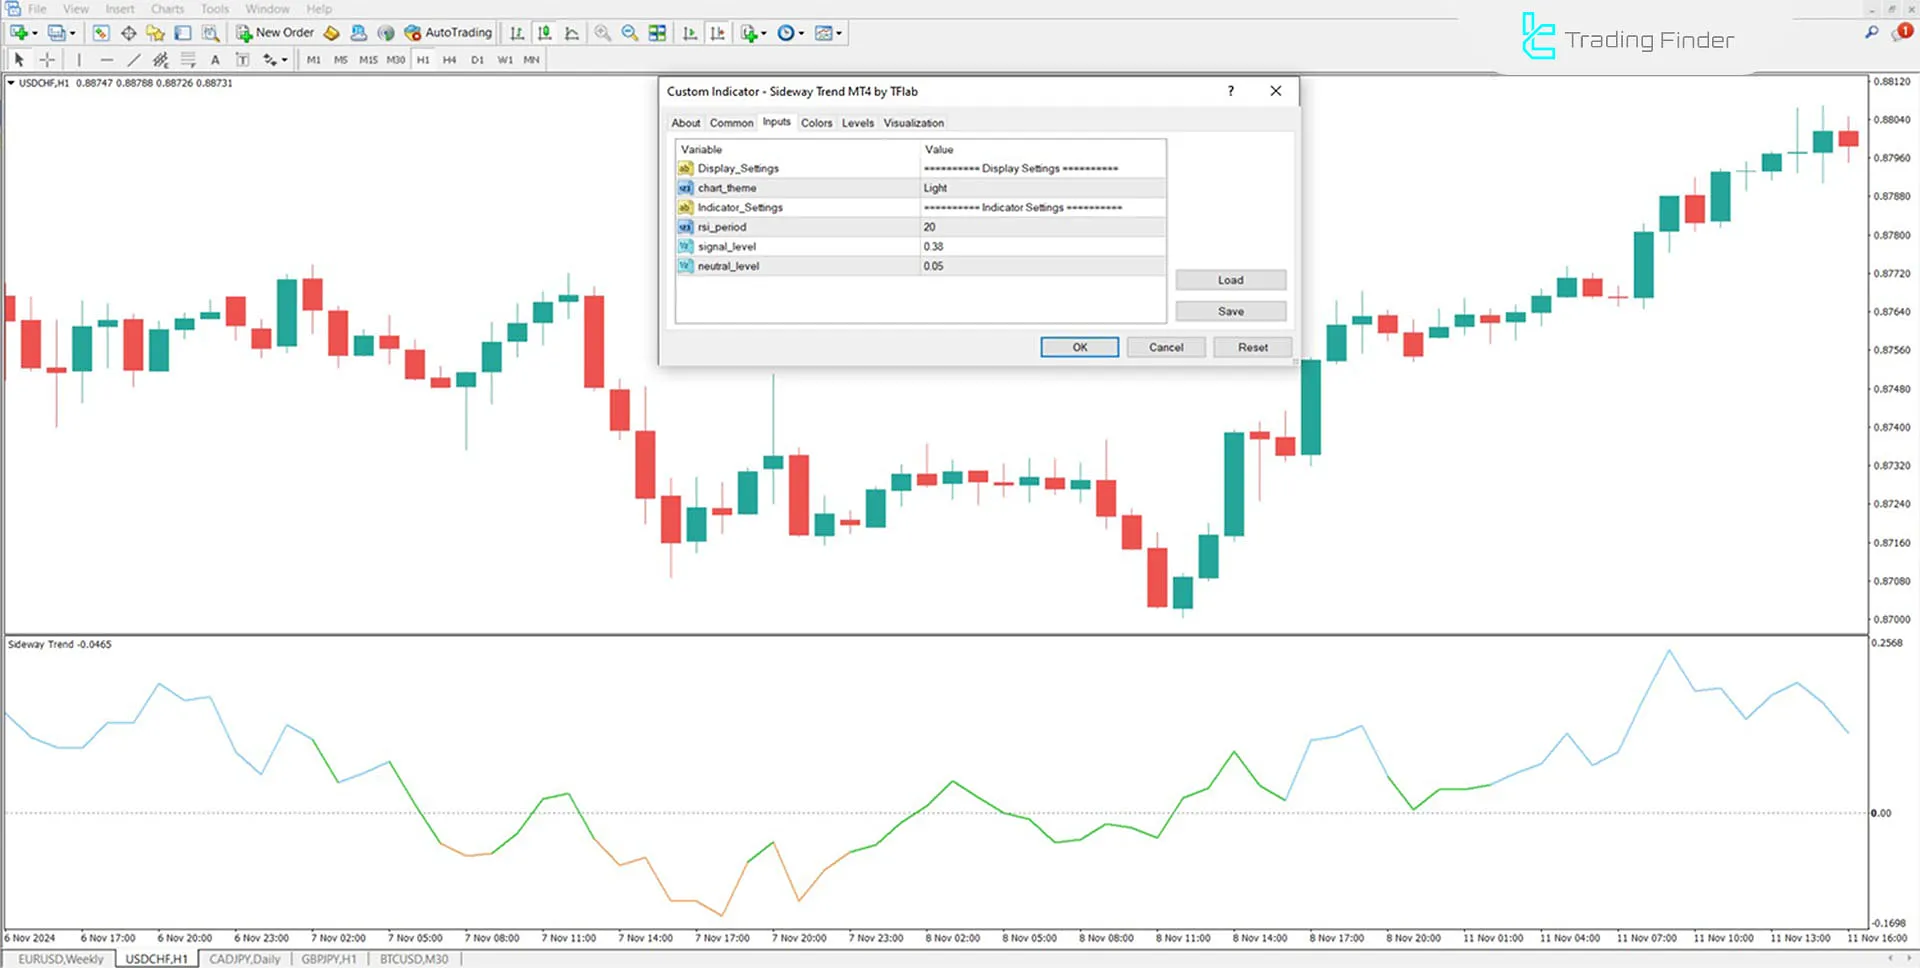Viewport: 1920px width, 968px height.
Task: Open the indicators list dropdown
Action: click(x=763, y=33)
